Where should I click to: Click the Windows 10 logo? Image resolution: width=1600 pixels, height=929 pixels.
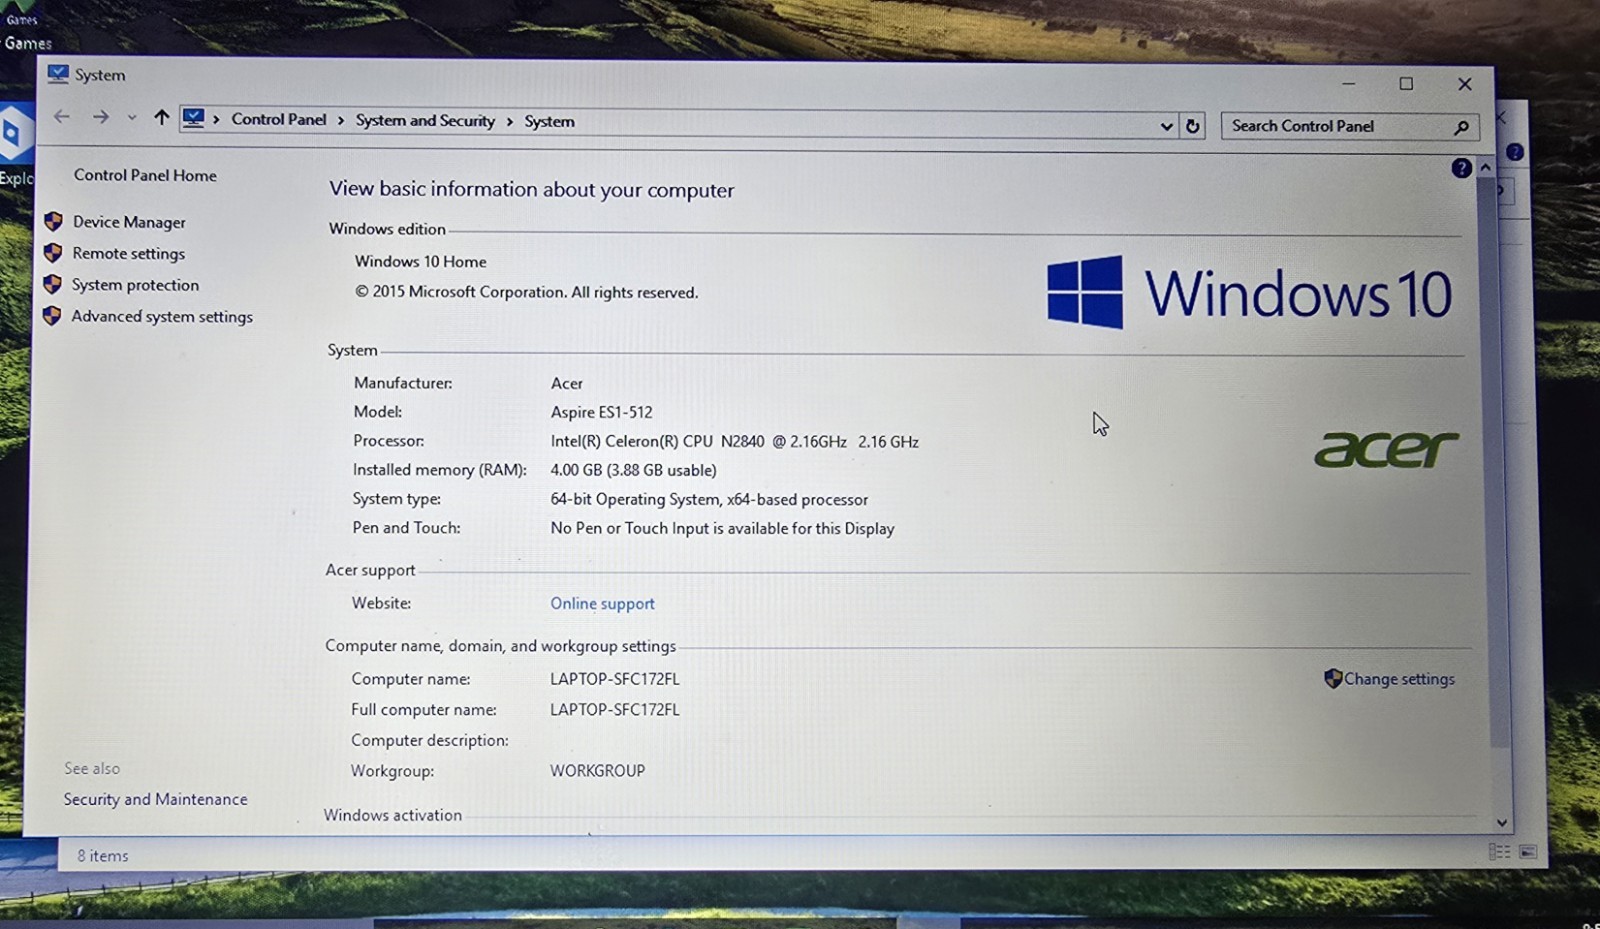pyautogui.click(x=1248, y=292)
